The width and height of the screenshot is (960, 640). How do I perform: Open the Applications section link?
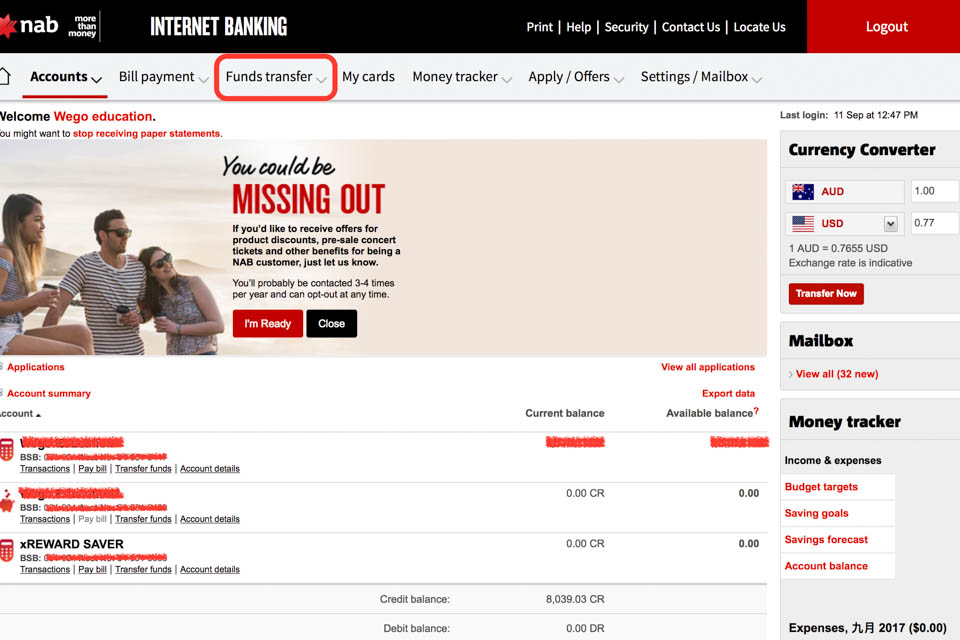coord(36,367)
